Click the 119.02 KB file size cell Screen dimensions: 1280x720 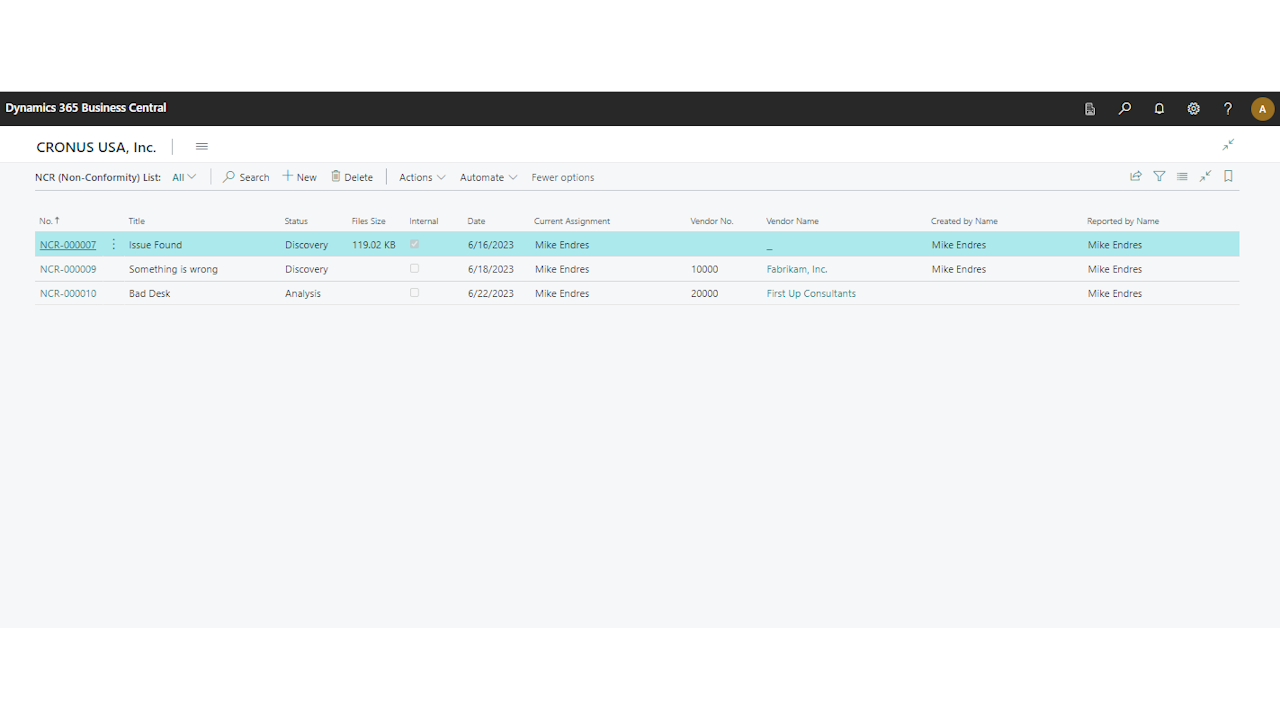pos(374,245)
